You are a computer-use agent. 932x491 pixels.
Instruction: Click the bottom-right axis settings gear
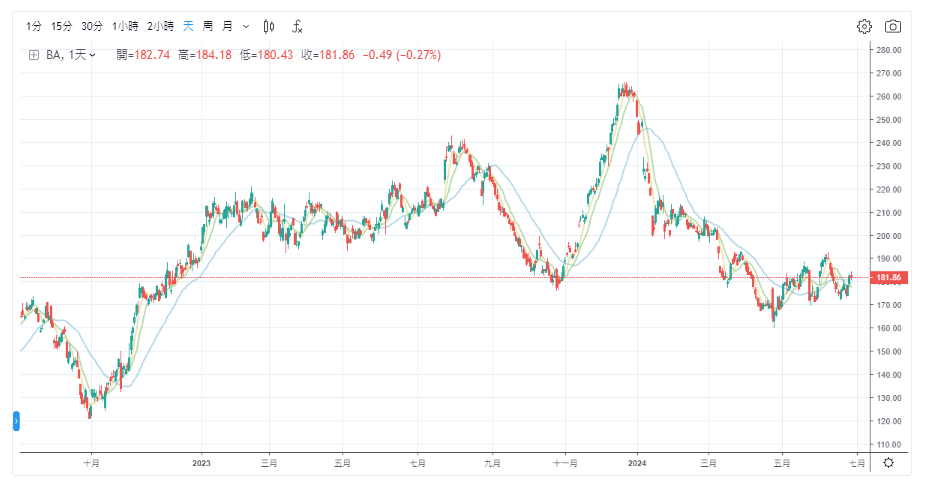tap(888, 463)
